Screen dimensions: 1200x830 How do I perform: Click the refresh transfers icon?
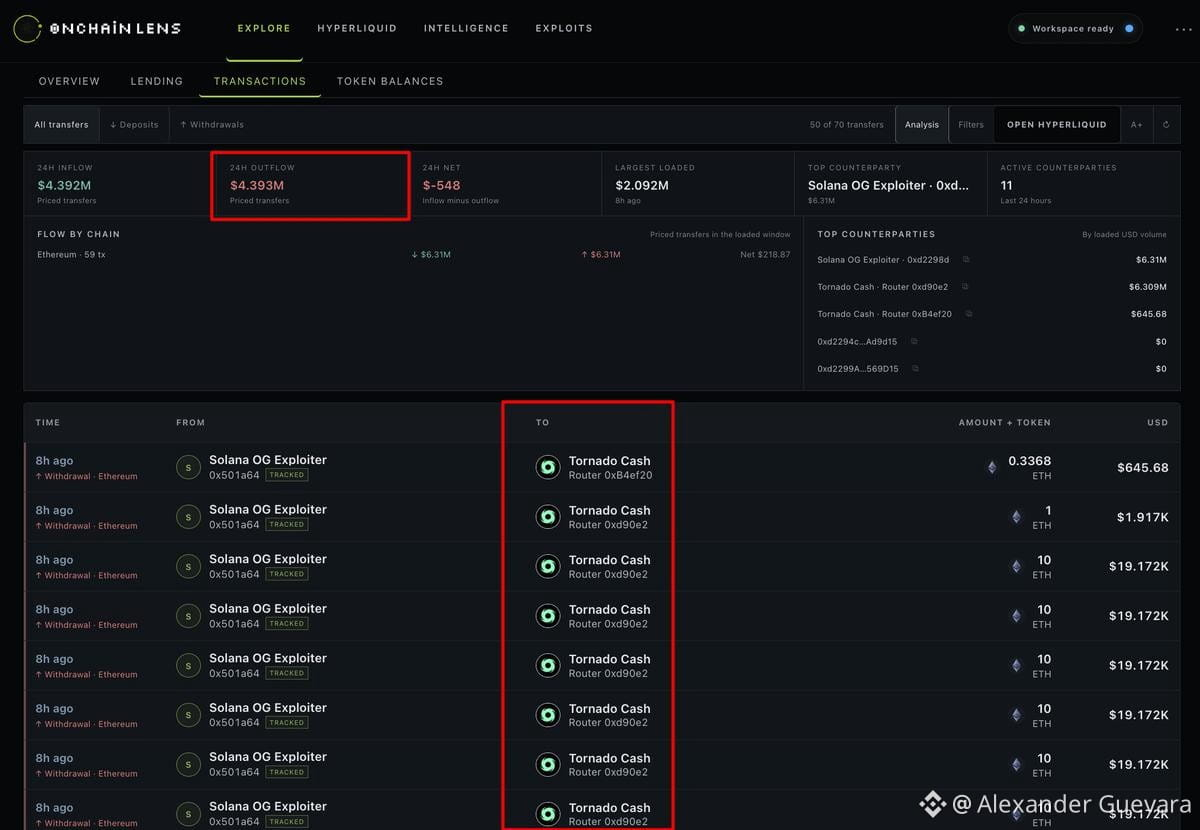pos(1166,125)
